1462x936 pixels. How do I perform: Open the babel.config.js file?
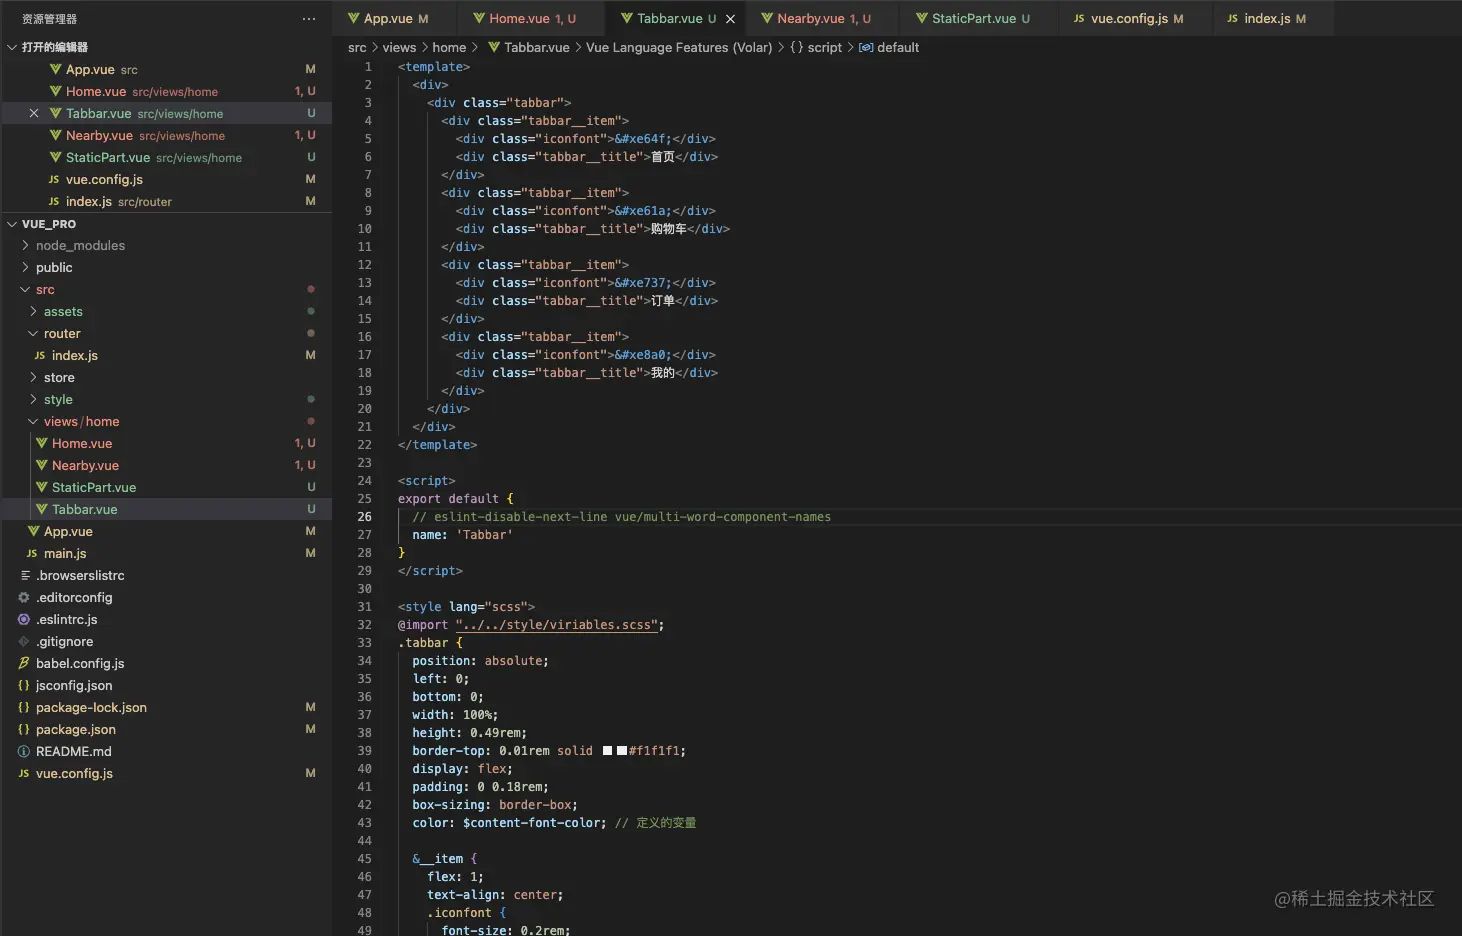pyautogui.click(x=166, y=663)
